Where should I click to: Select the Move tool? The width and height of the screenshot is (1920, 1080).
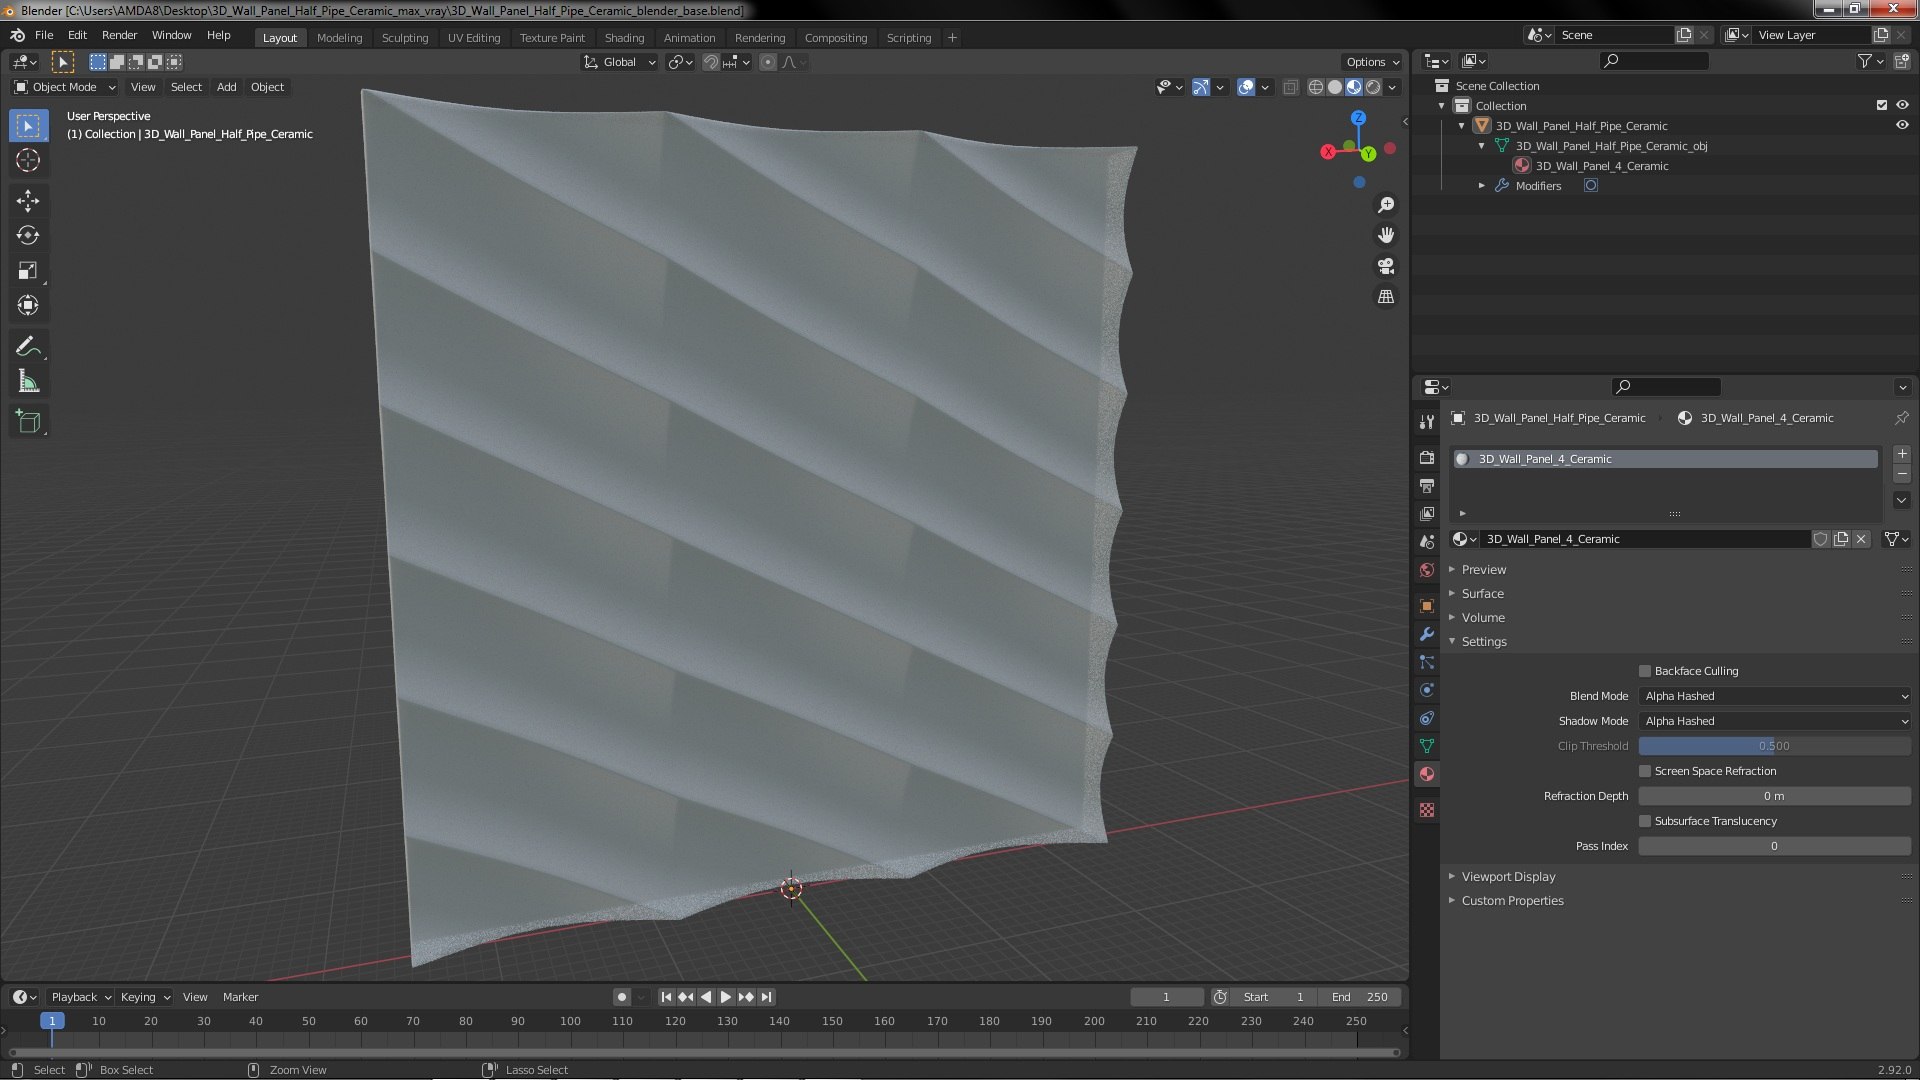pos(28,201)
